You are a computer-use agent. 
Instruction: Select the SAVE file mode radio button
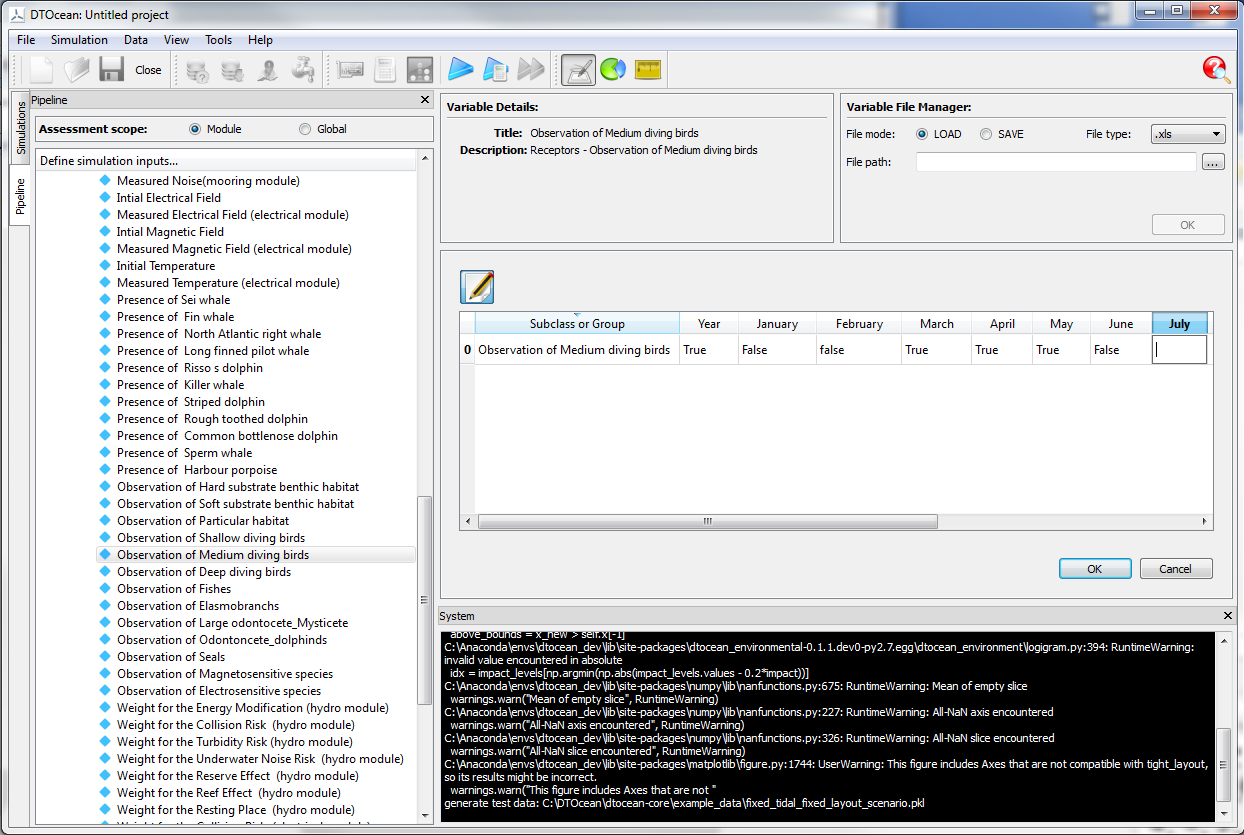tap(986, 133)
